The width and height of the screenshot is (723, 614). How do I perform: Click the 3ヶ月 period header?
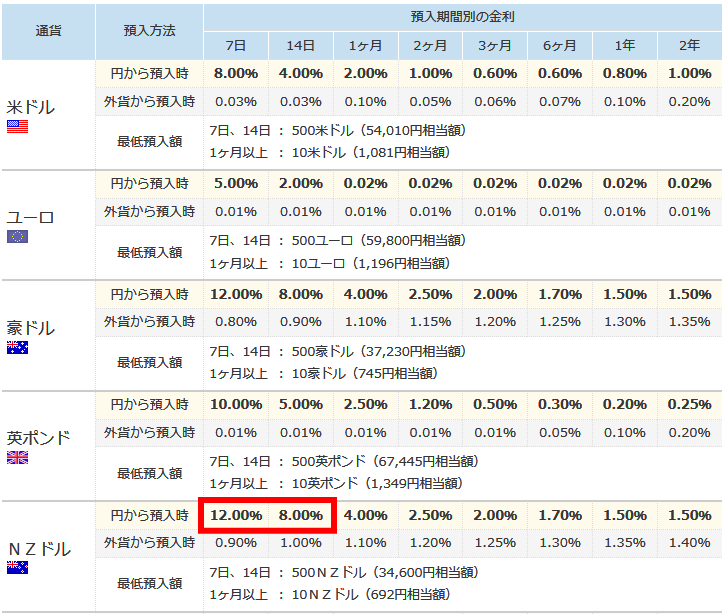pyautogui.click(x=495, y=46)
